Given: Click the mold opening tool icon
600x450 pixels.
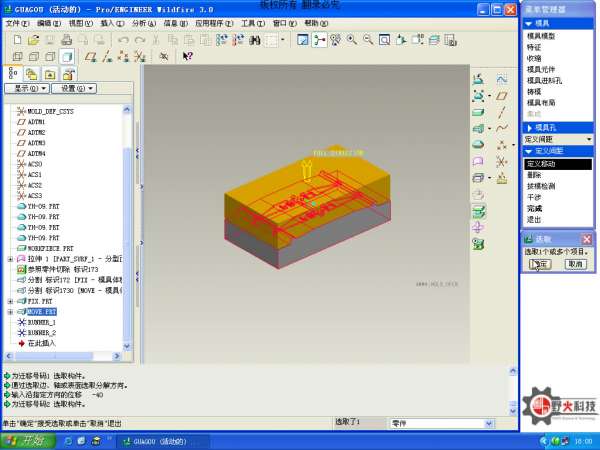Looking at the screenshot, I should (478, 211).
